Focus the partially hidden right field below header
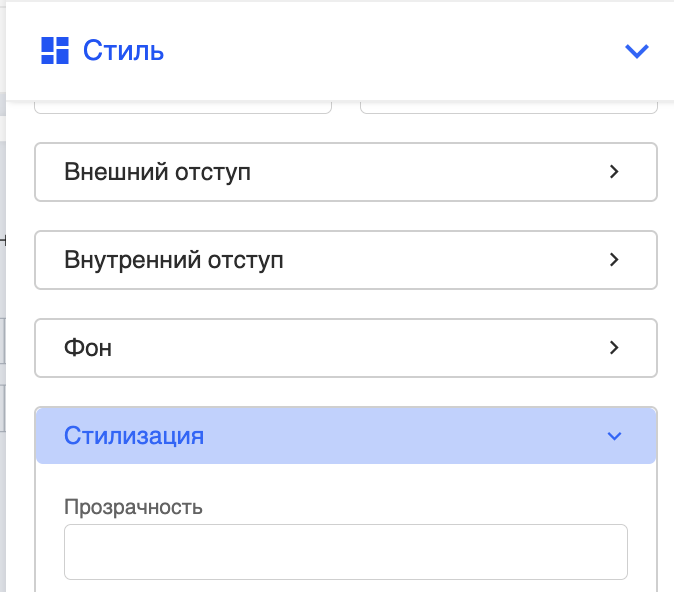The image size is (674, 592). pos(509,107)
